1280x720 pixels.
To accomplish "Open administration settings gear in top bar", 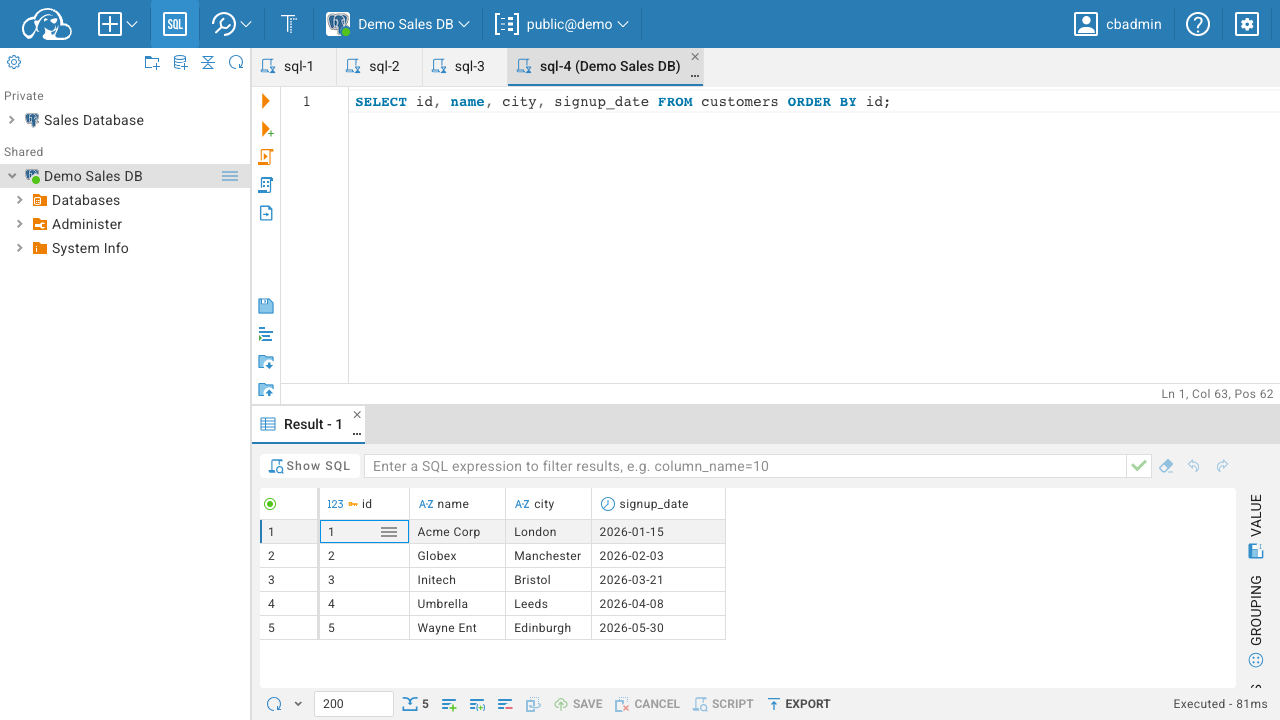I will click(1246, 24).
